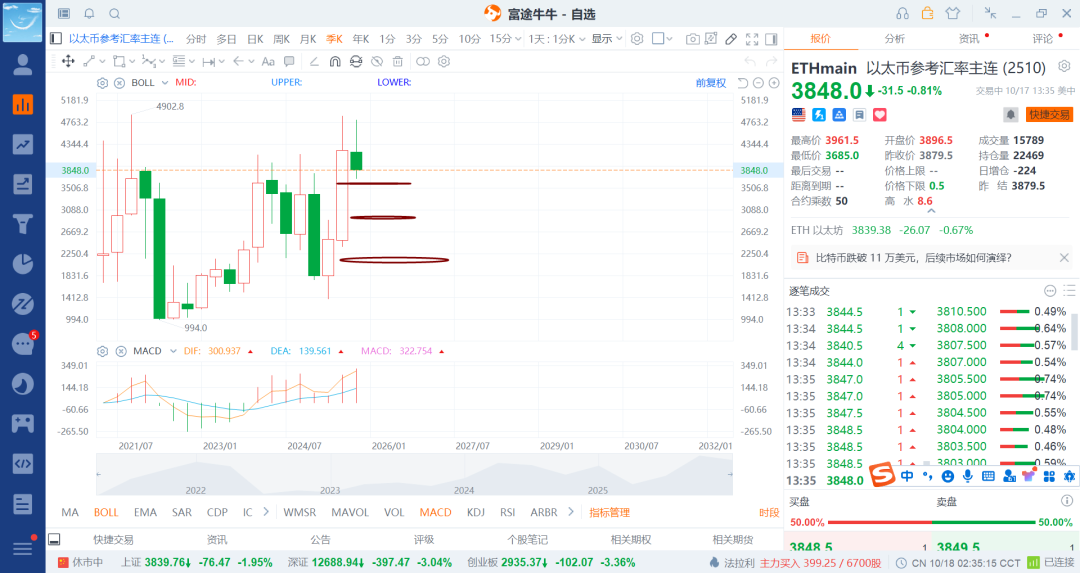
Task: Remove the MACD indicator with X
Action: [x=121, y=351]
